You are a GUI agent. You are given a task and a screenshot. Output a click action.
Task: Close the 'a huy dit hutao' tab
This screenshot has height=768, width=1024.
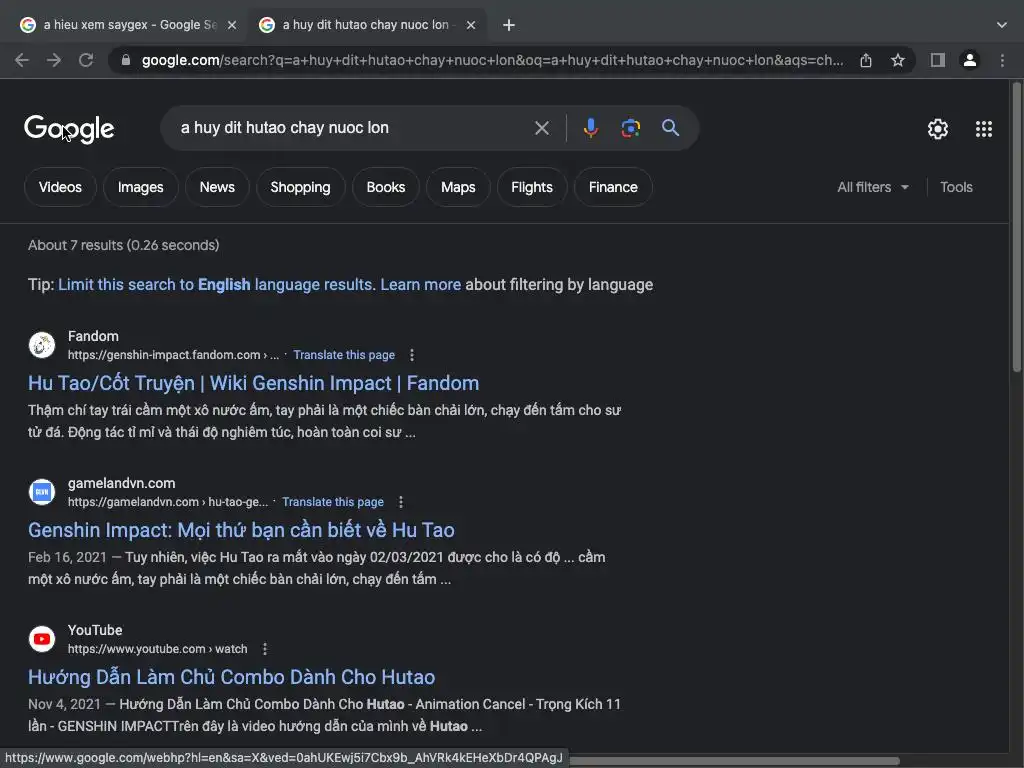point(471,25)
